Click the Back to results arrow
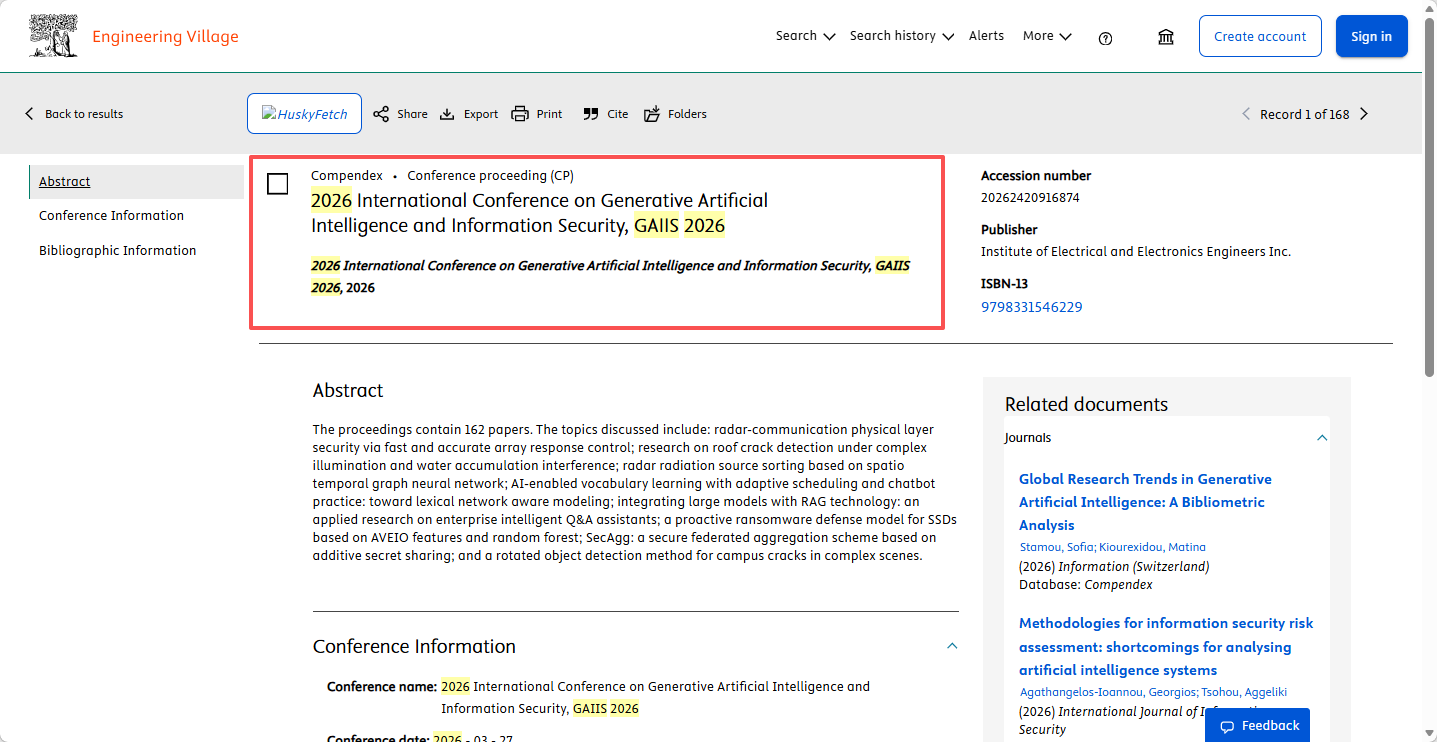This screenshot has height=742, width=1437. [29, 114]
